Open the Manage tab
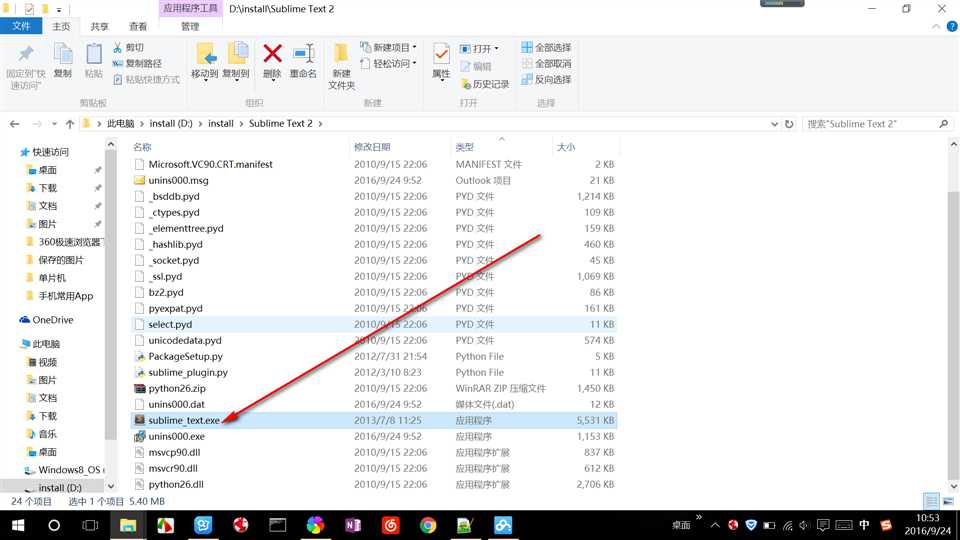960x540 pixels. click(190, 26)
